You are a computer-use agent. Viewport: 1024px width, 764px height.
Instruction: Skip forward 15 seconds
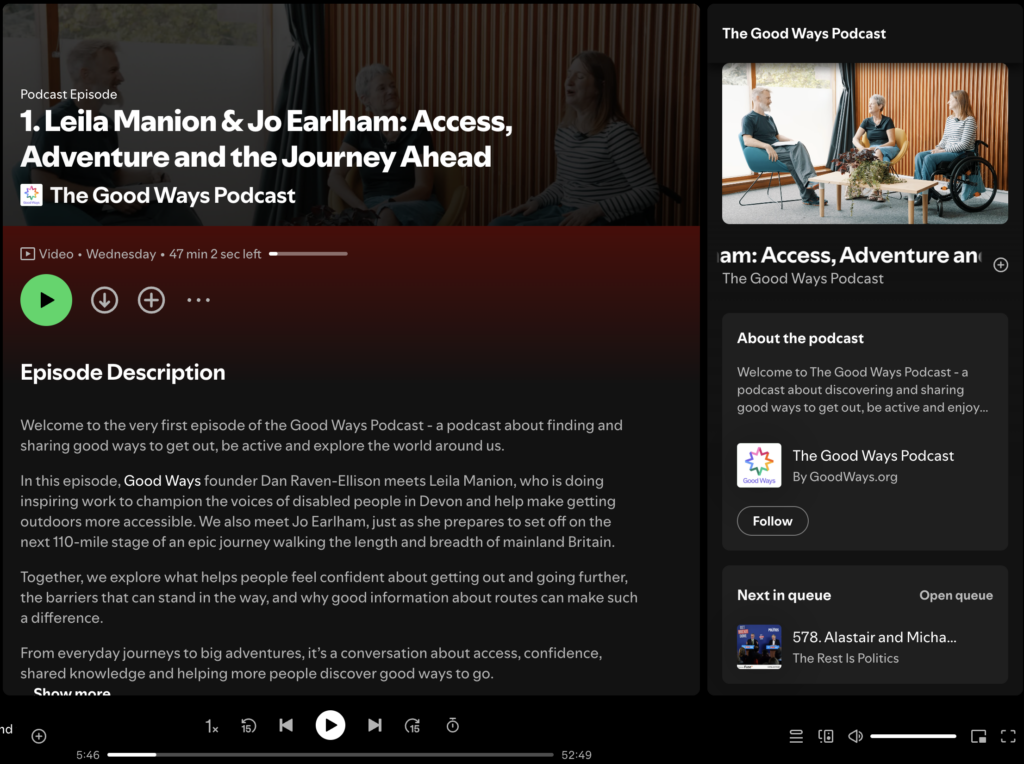[x=413, y=725]
